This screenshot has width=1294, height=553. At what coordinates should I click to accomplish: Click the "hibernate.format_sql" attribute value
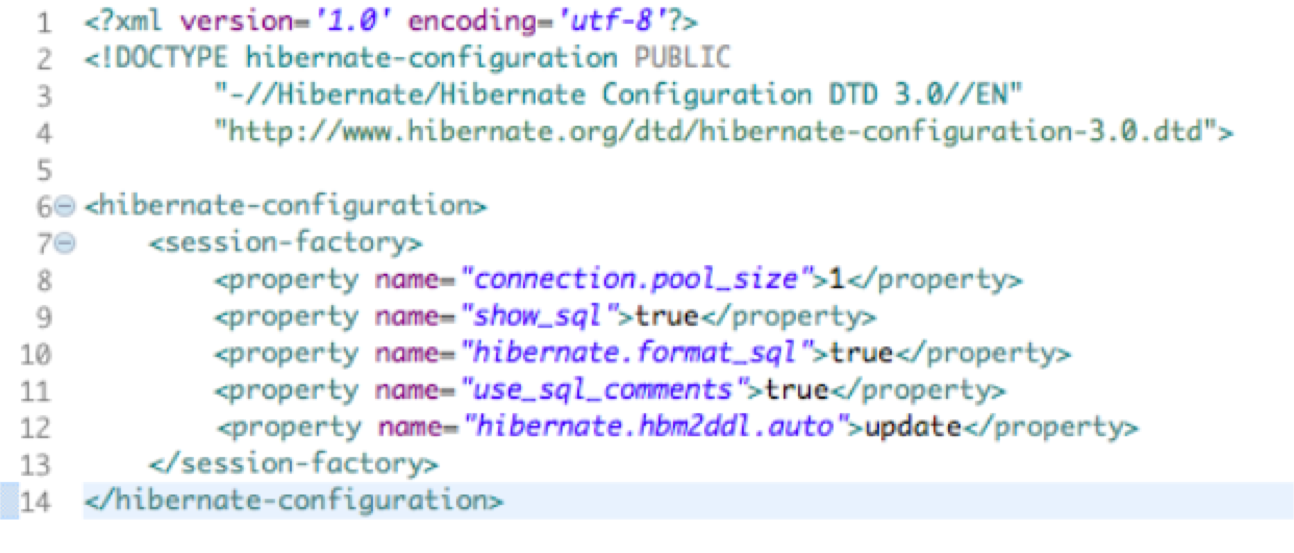642,353
